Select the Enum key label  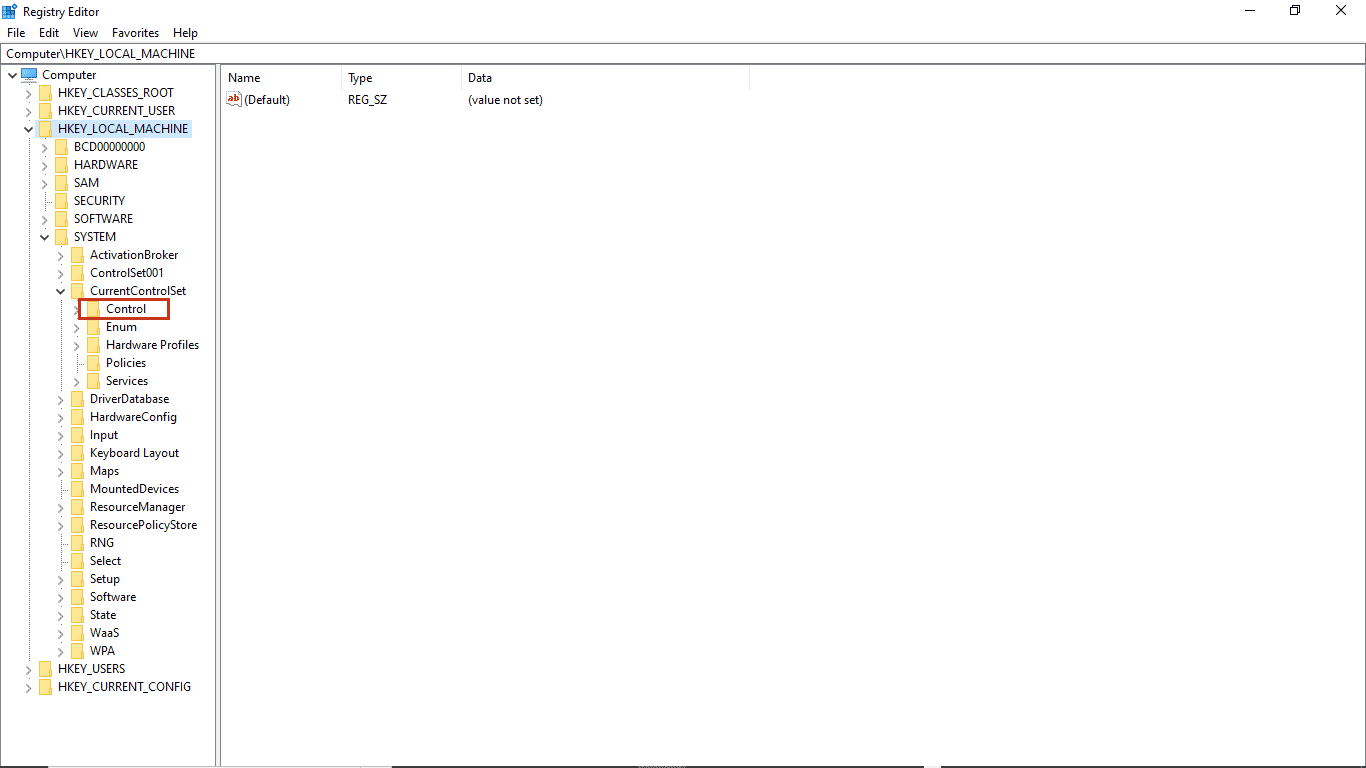[121, 327]
